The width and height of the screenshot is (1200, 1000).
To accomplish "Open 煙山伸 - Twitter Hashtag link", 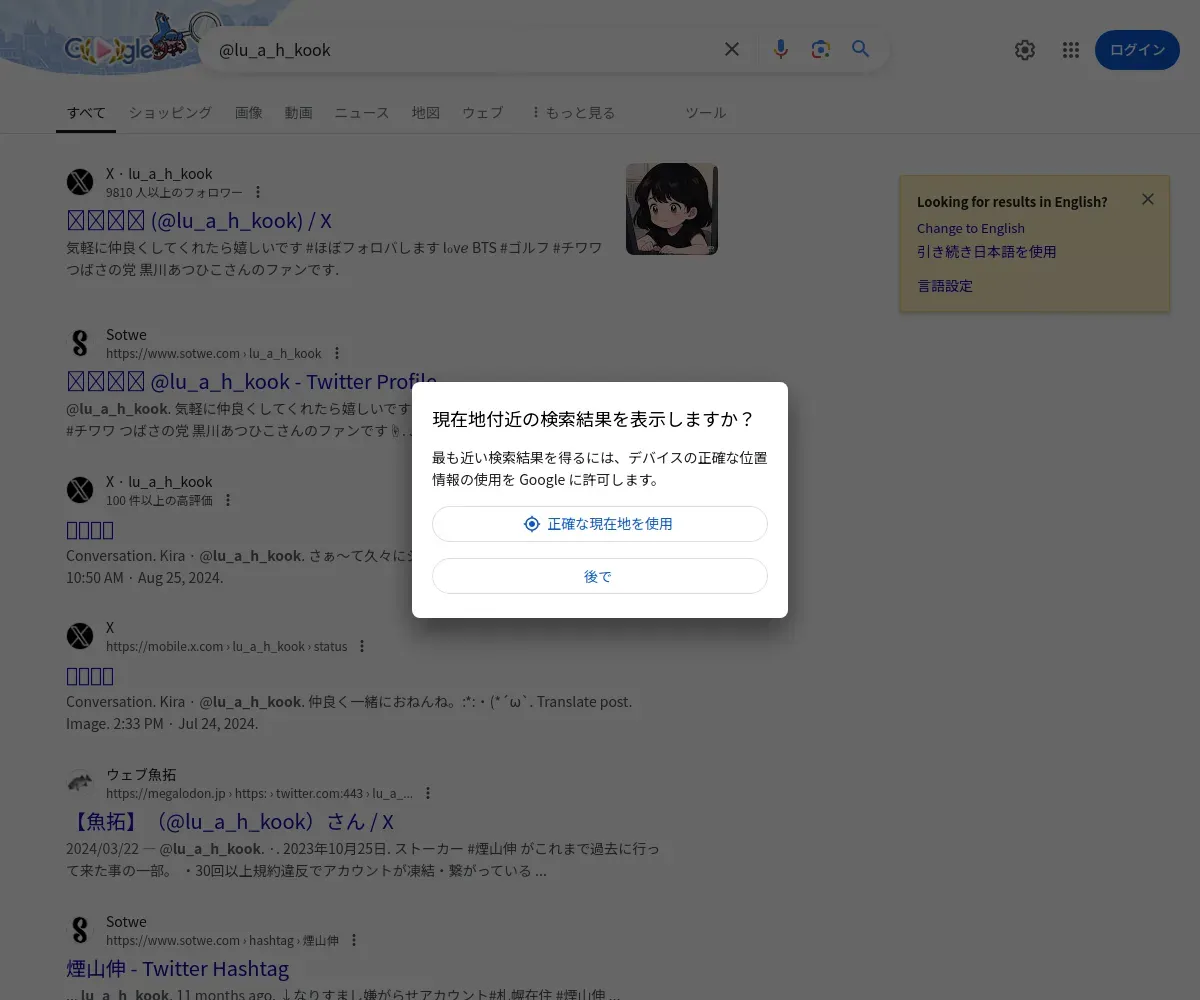I will tap(178, 968).
